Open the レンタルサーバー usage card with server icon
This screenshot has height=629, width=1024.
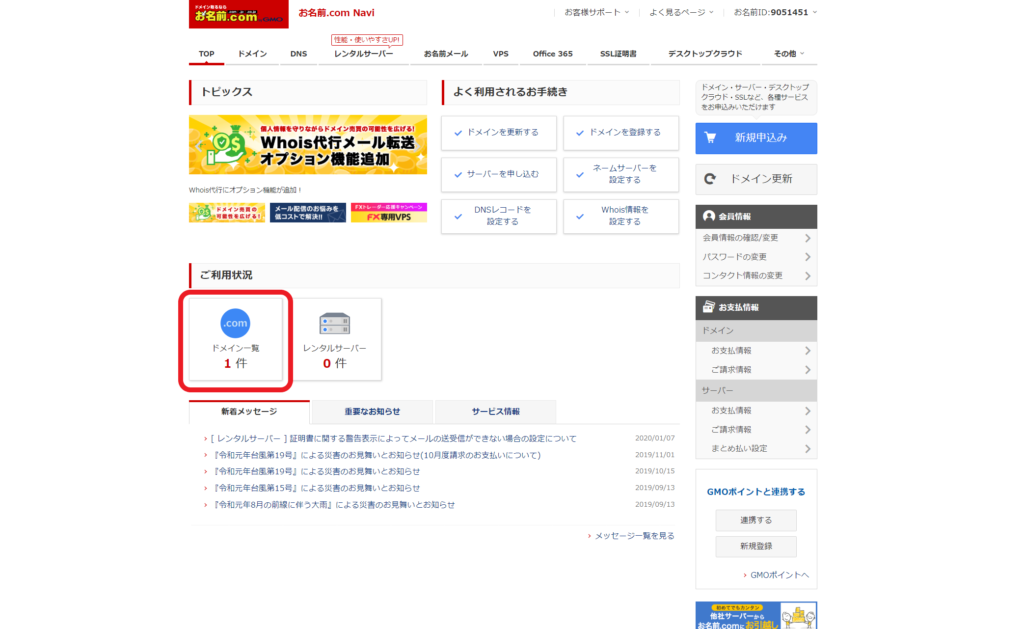tap(334, 340)
